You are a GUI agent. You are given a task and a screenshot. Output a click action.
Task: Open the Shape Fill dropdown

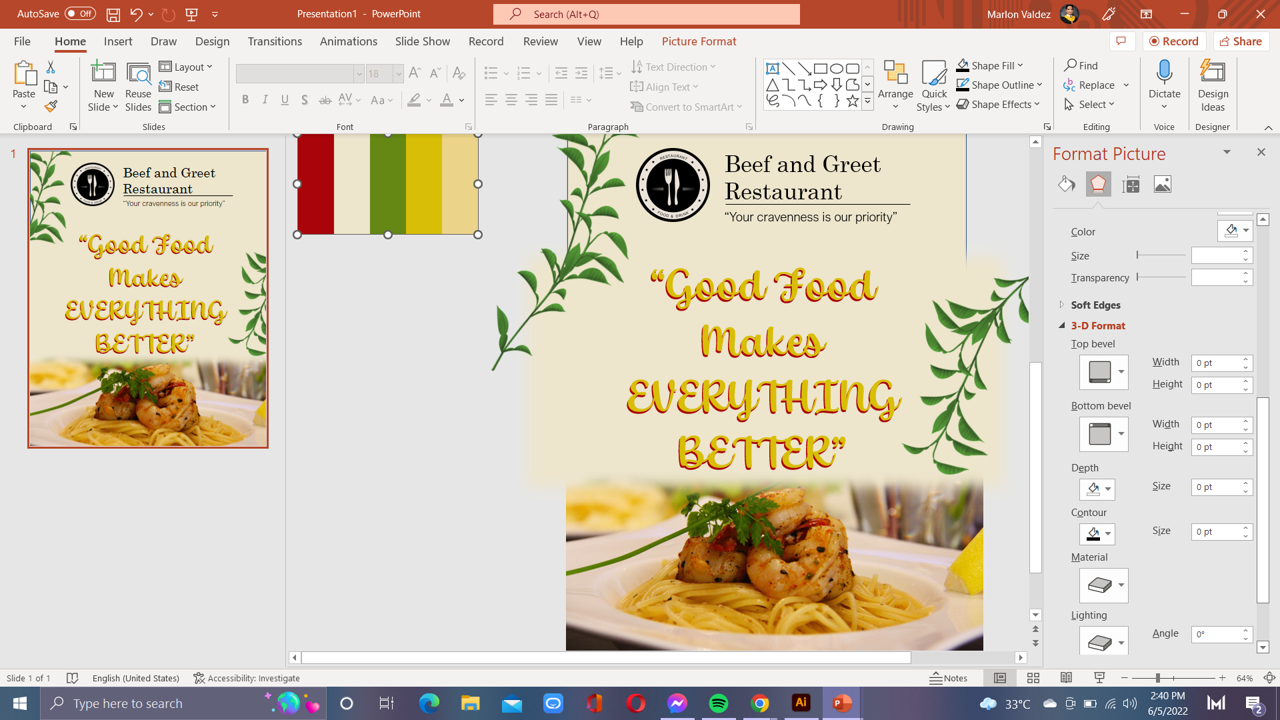pyautogui.click(x=990, y=66)
